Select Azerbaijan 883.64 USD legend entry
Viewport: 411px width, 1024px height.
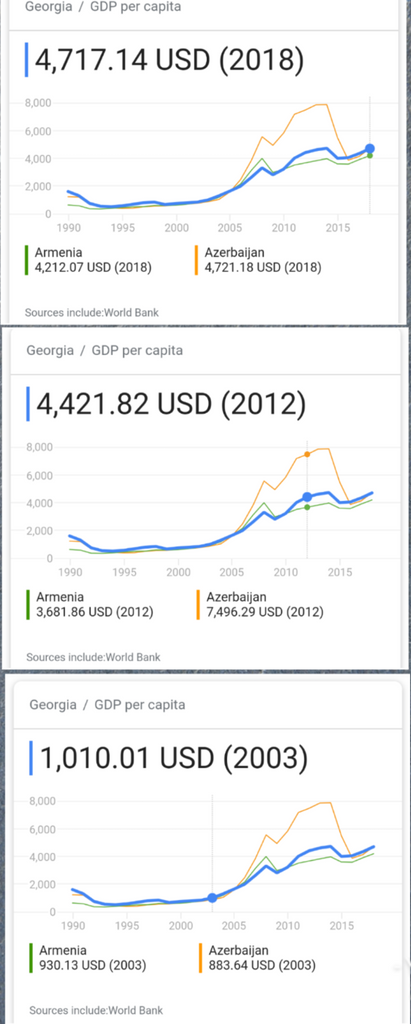261,958
